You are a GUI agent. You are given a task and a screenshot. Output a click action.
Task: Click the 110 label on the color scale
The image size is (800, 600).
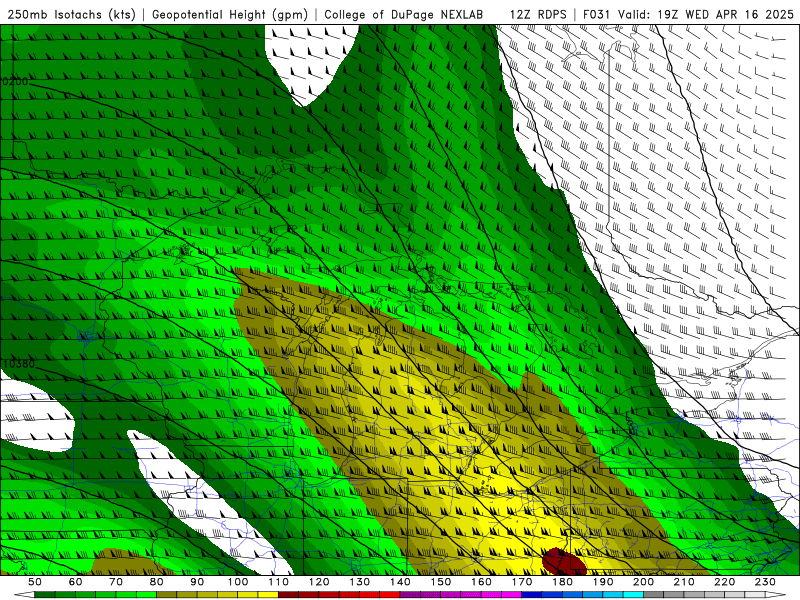click(x=278, y=582)
